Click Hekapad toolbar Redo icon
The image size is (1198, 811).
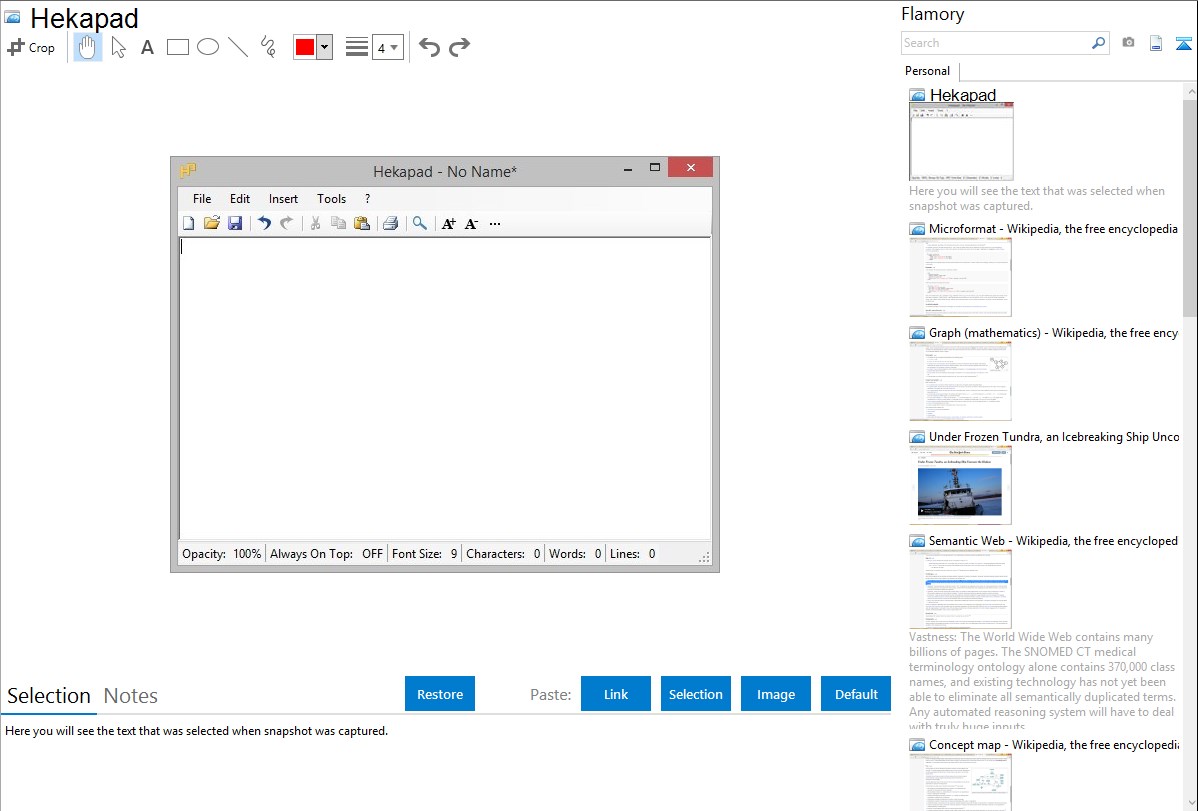click(x=287, y=223)
